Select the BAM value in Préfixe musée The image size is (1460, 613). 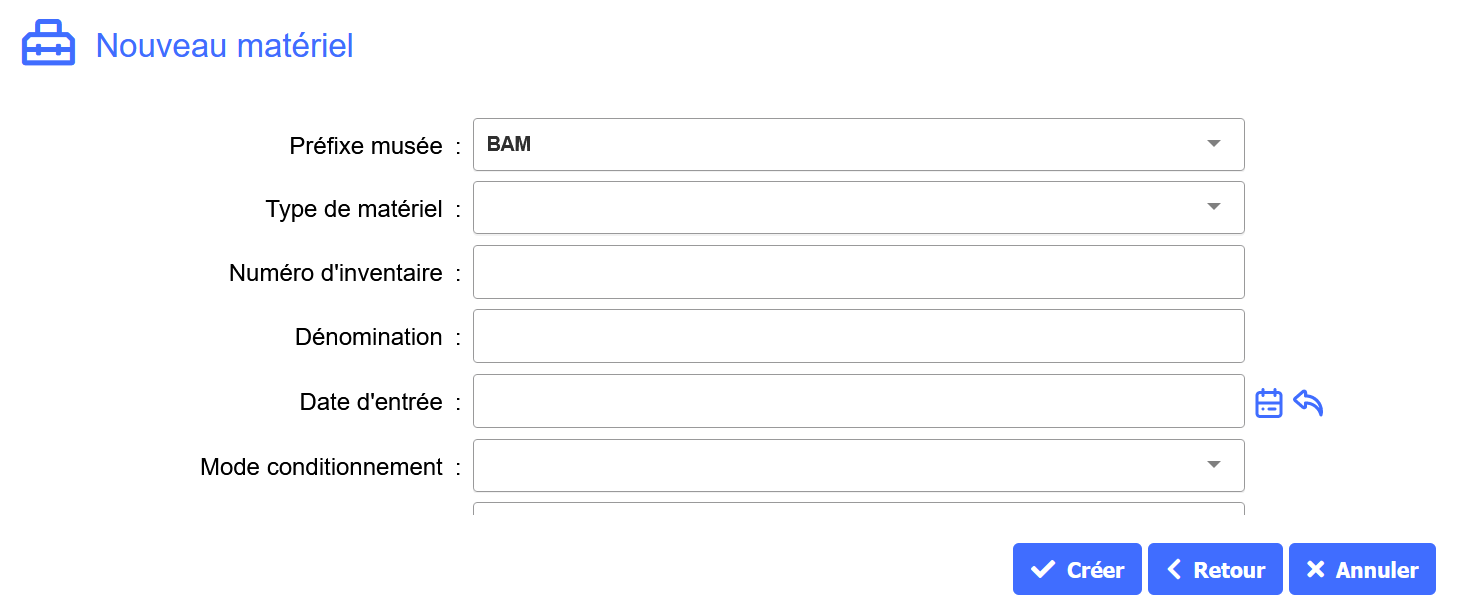pos(509,144)
